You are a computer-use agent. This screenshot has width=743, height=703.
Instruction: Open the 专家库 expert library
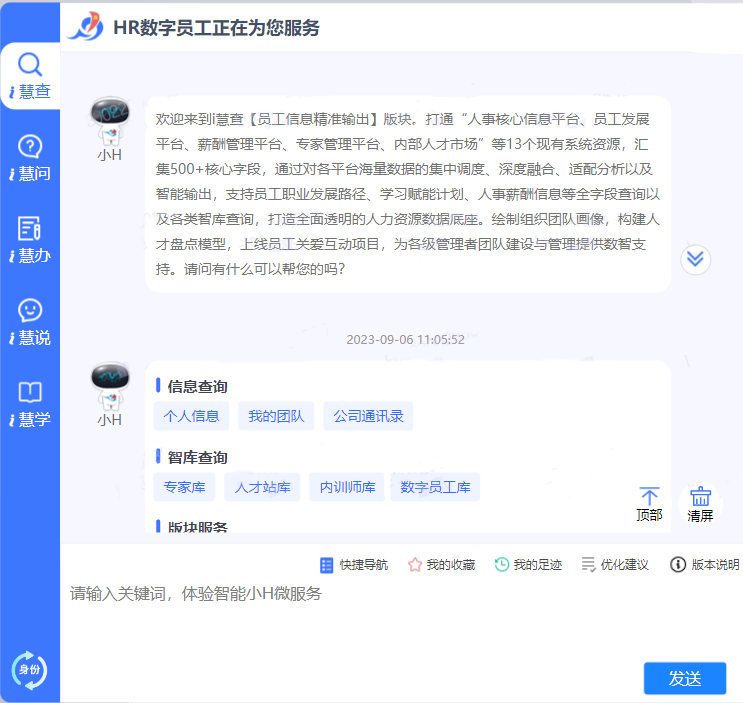pyautogui.click(x=184, y=487)
